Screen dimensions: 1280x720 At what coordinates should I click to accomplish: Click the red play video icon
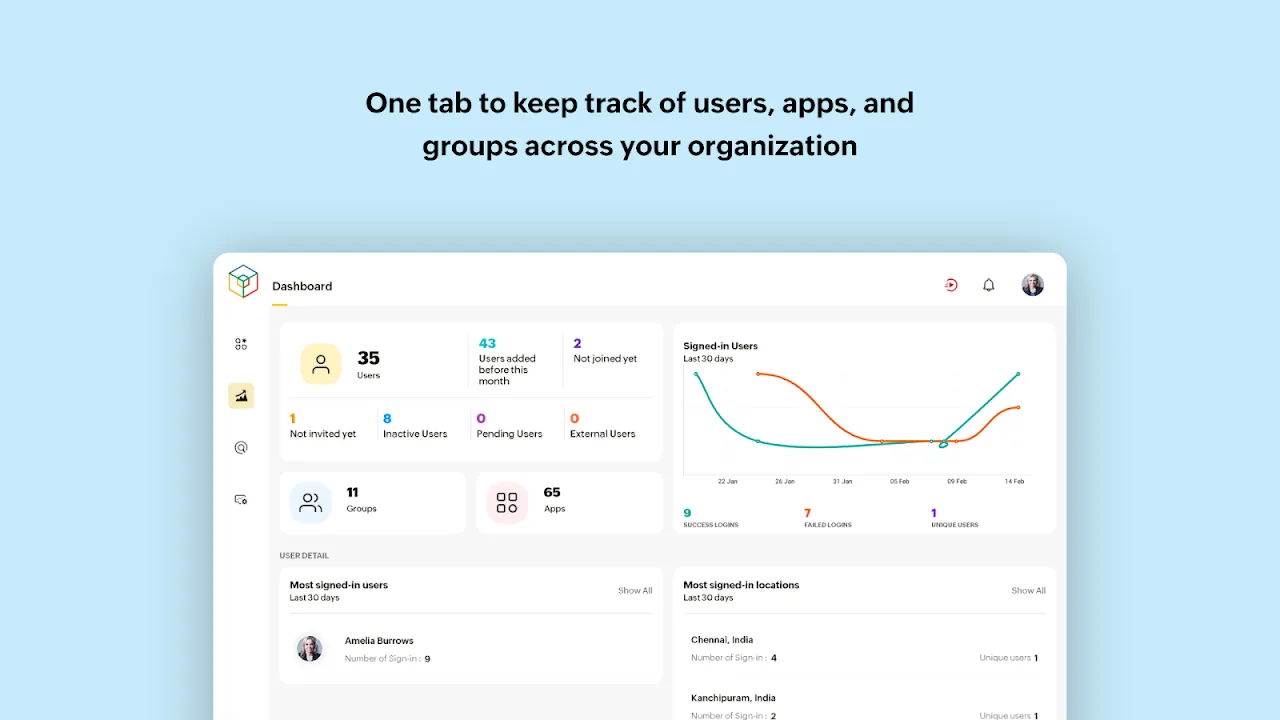tap(951, 285)
